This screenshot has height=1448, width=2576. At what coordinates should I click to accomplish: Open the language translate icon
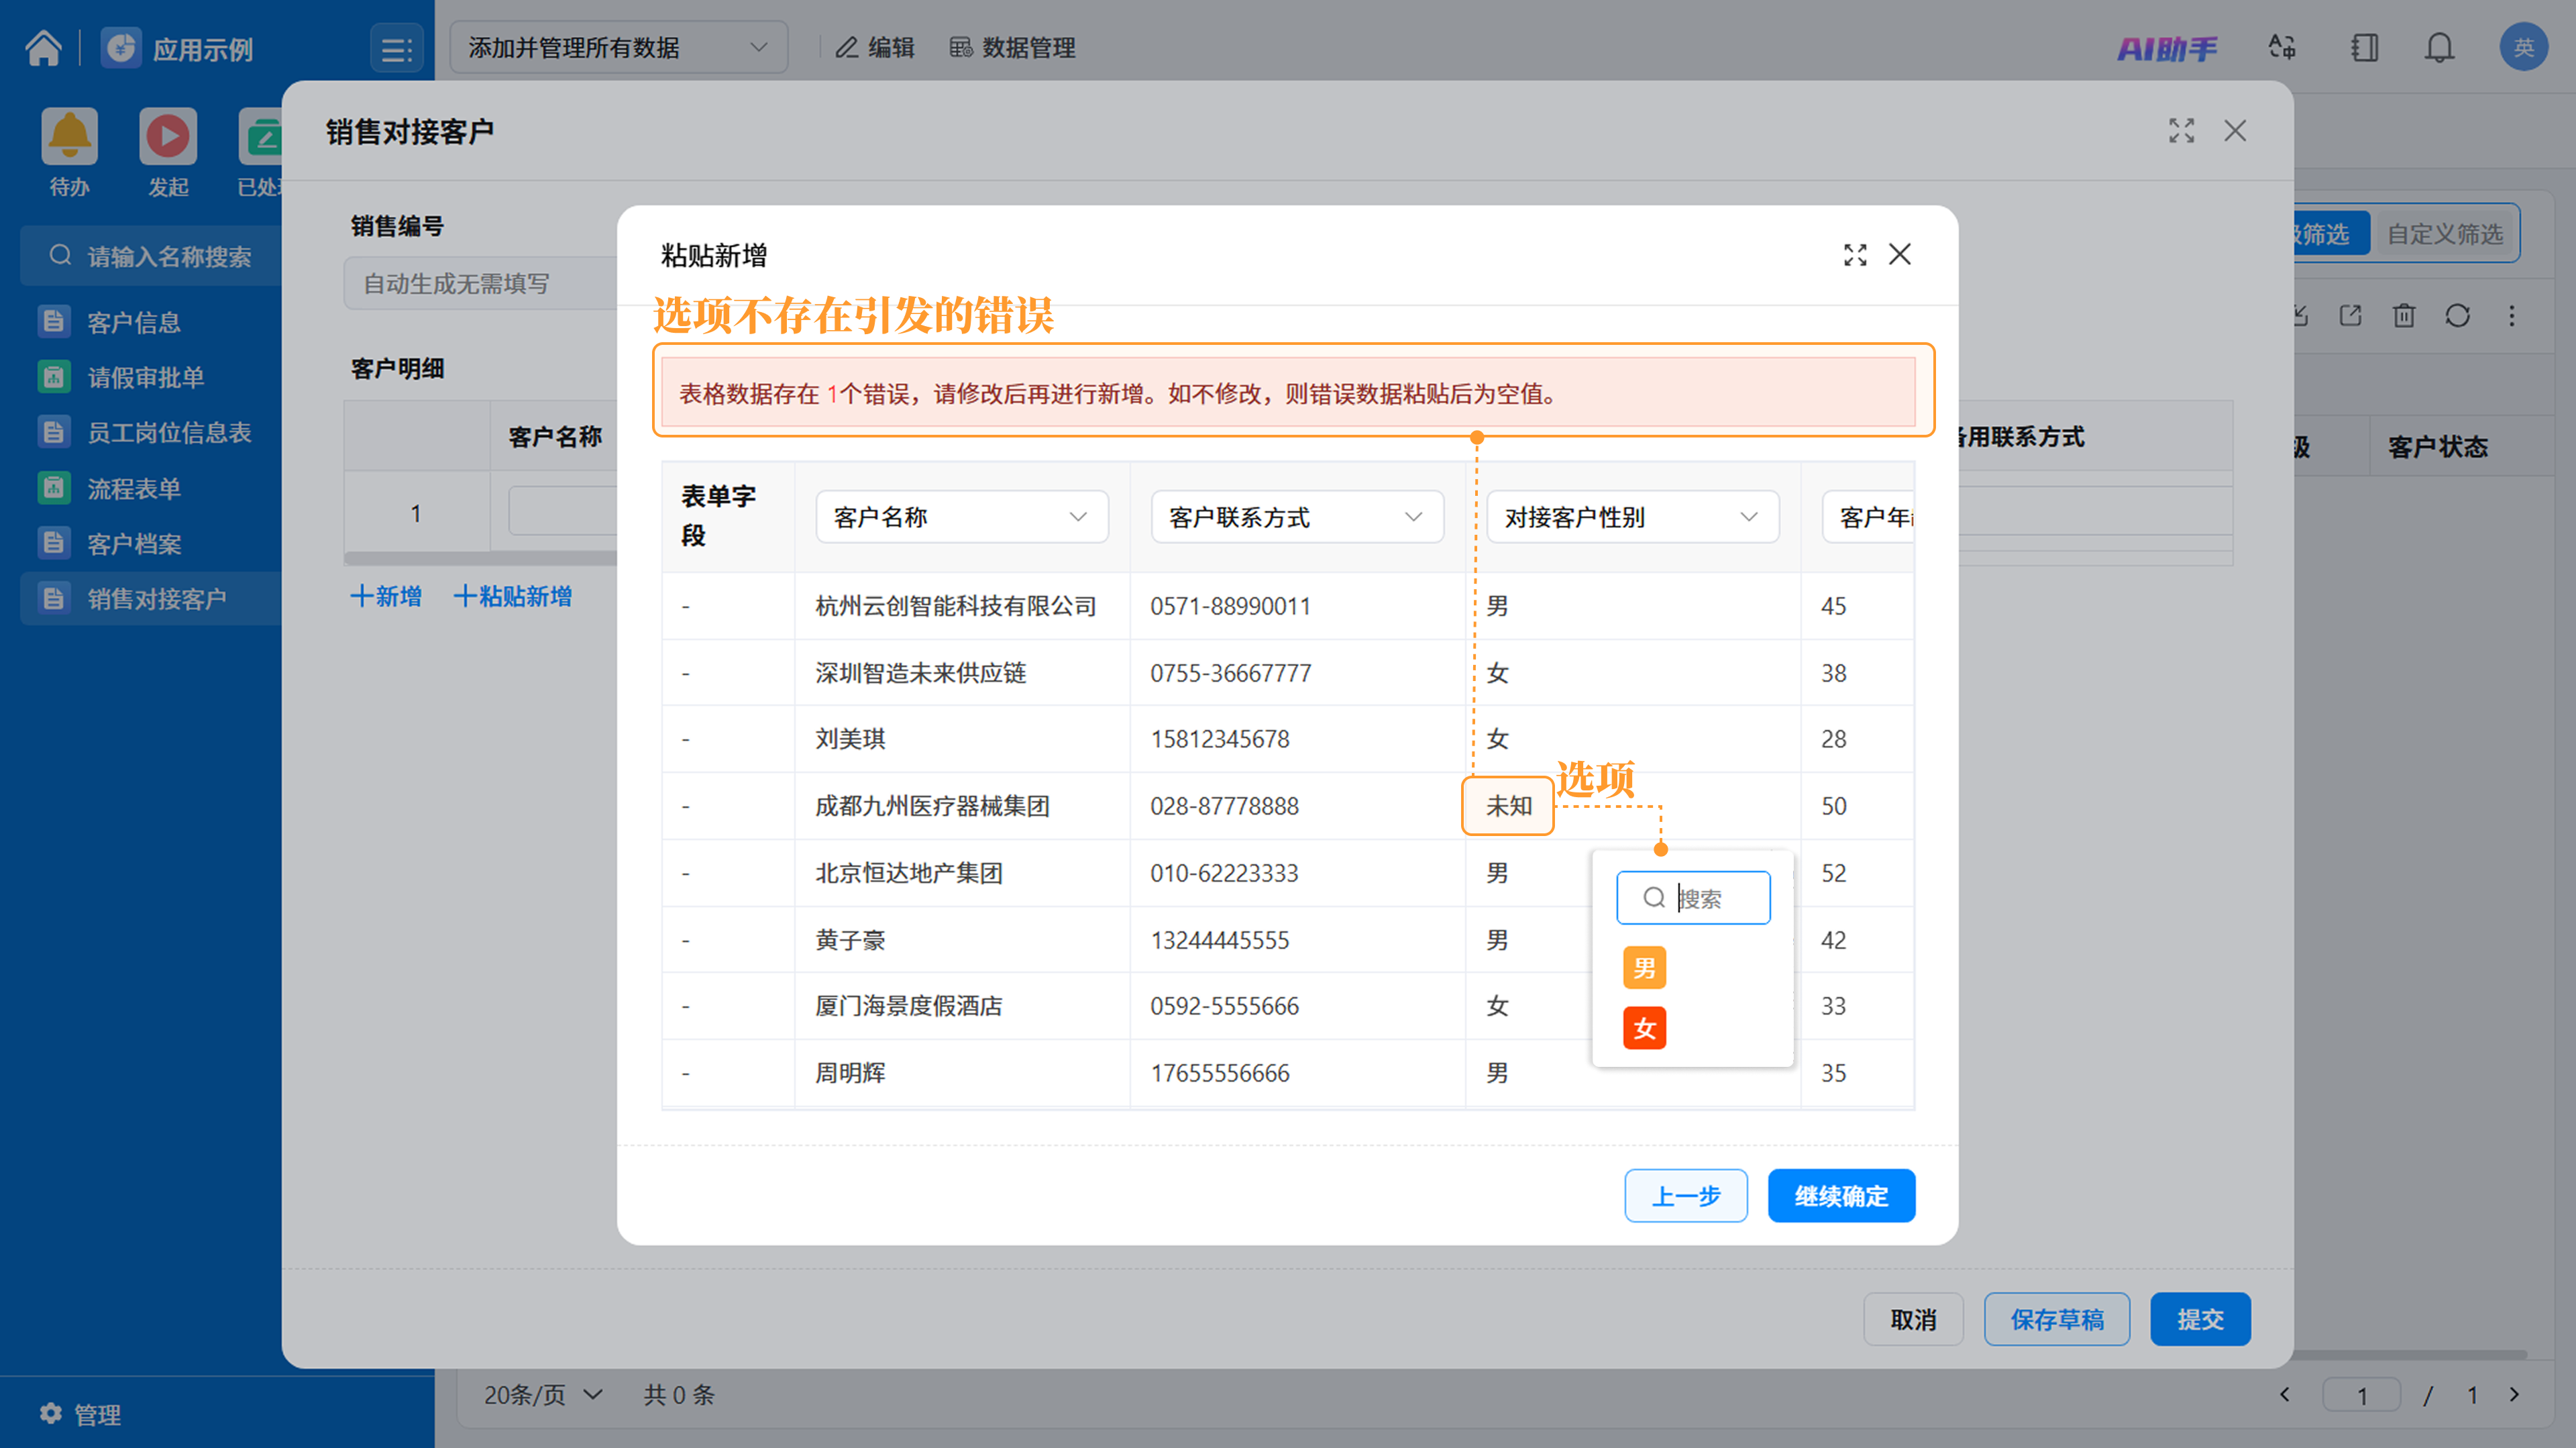2282,47
